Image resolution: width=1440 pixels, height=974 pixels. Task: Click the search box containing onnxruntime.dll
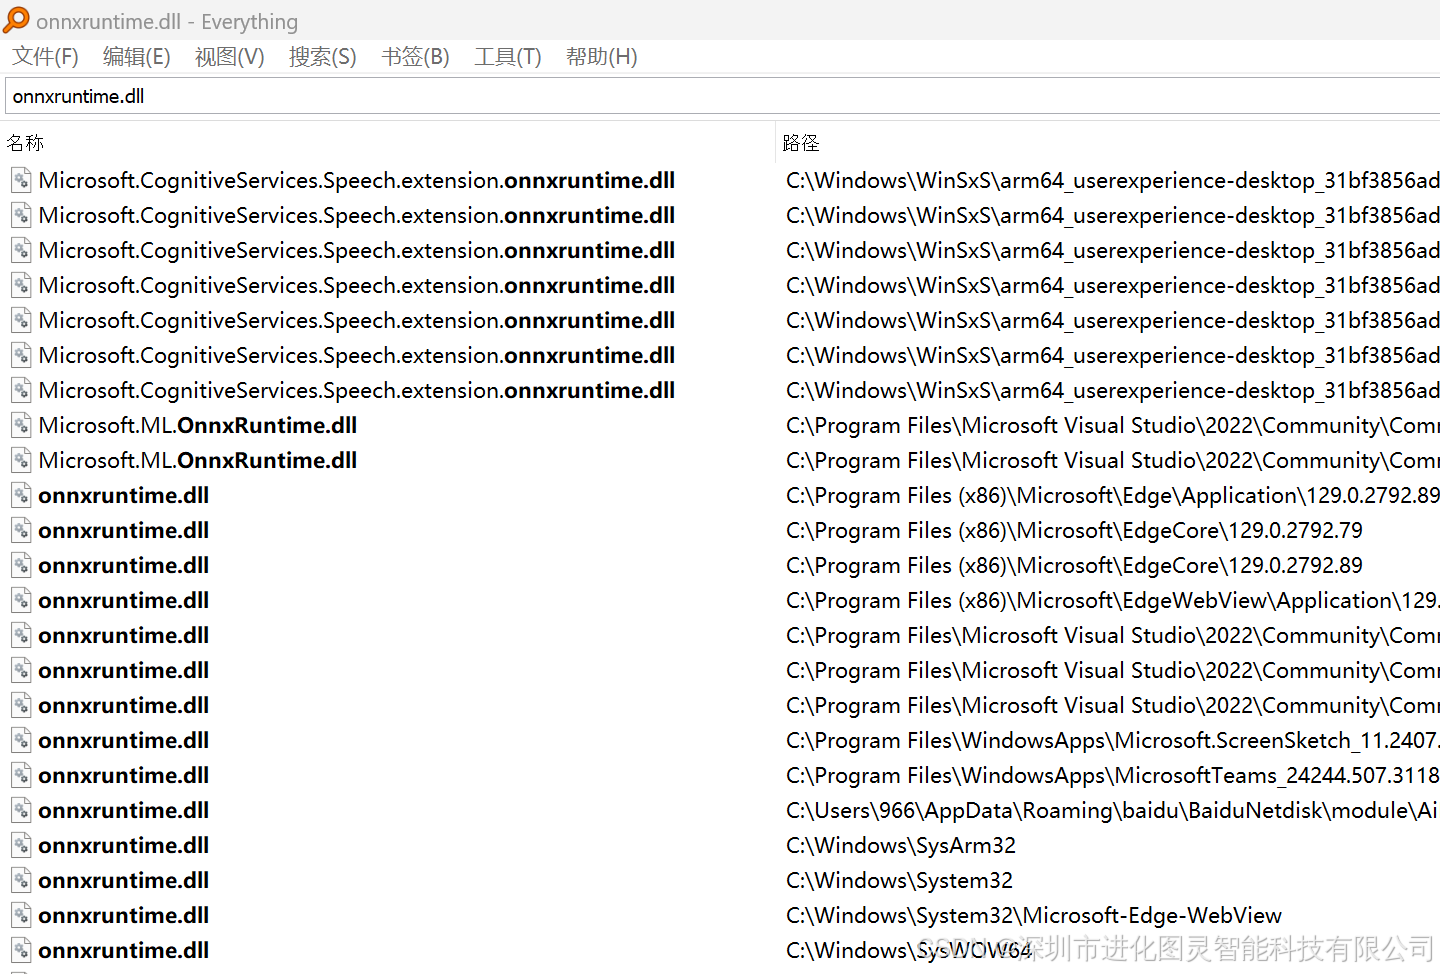point(722,96)
